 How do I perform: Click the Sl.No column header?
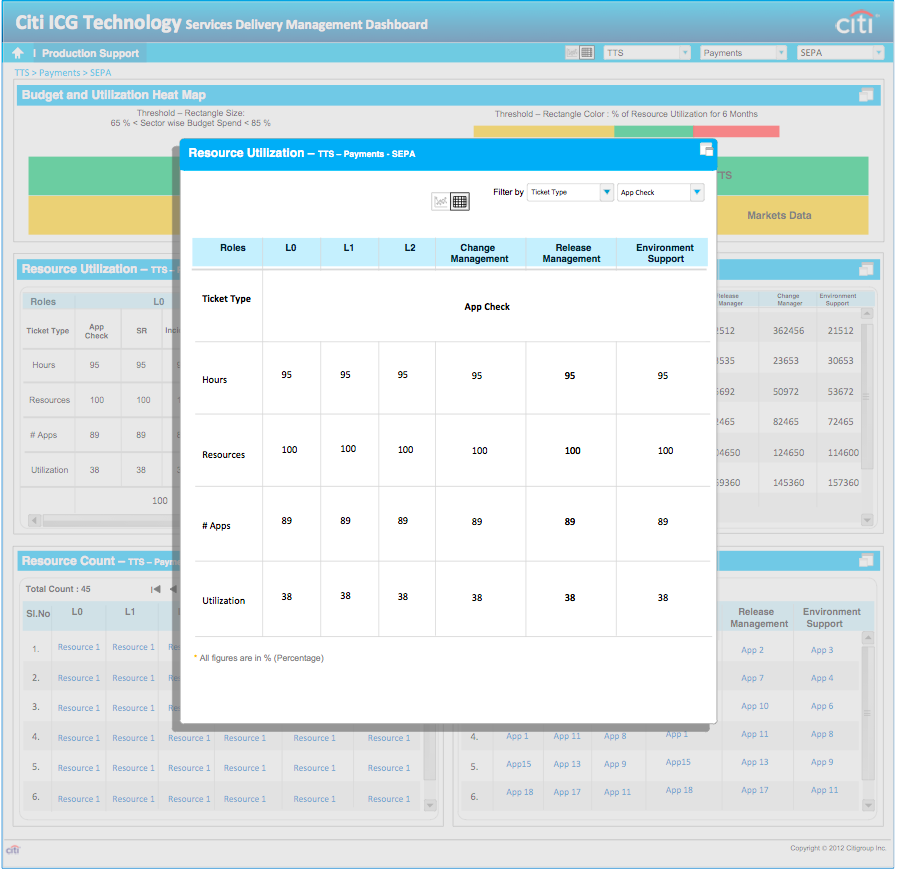click(x=38, y=614)
